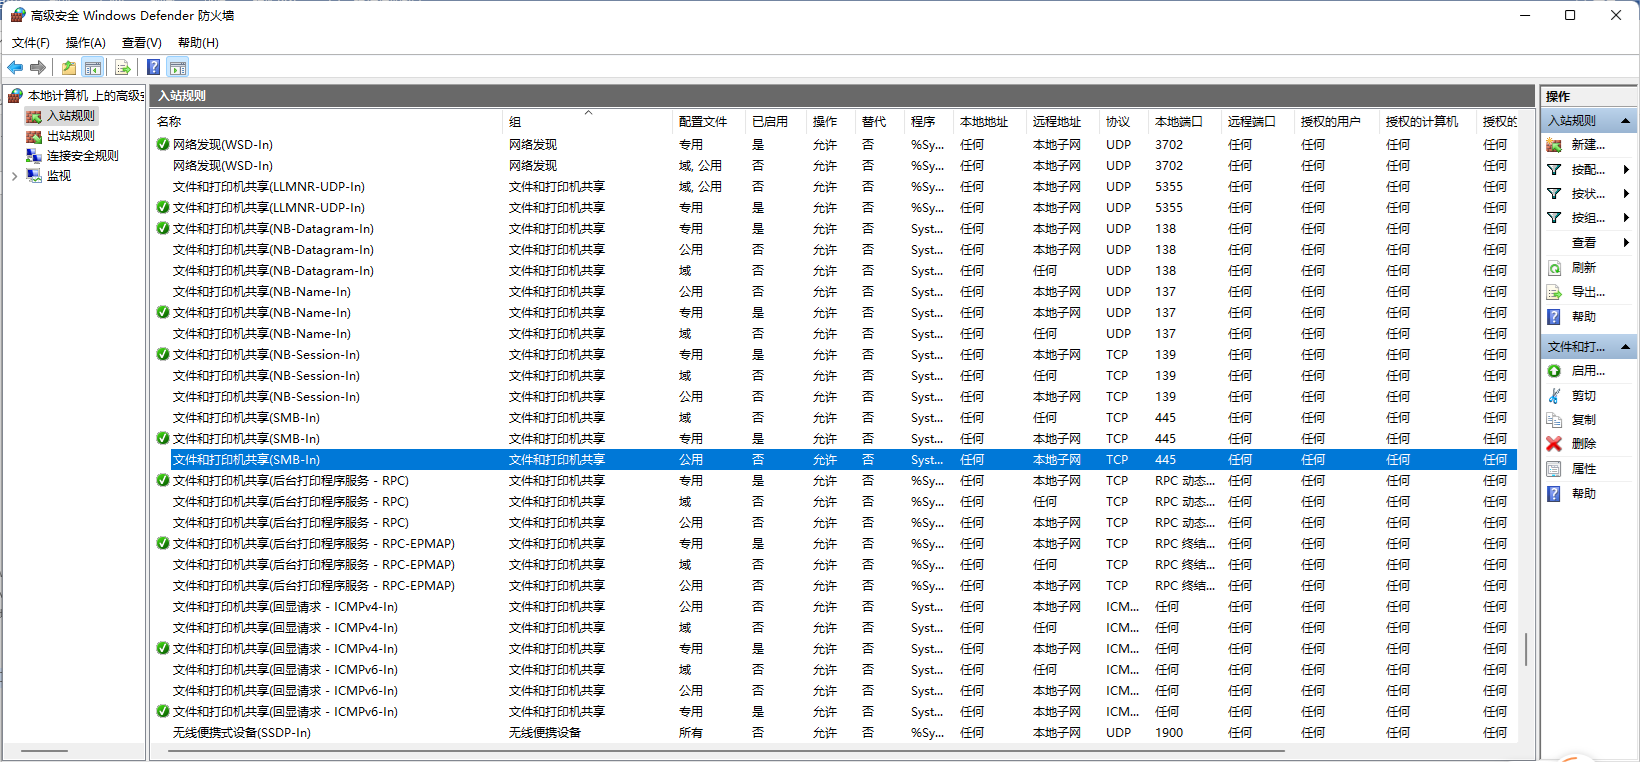
Task: Collapse the 入站规则 actions section arrow
Action: pos(1625,121)
